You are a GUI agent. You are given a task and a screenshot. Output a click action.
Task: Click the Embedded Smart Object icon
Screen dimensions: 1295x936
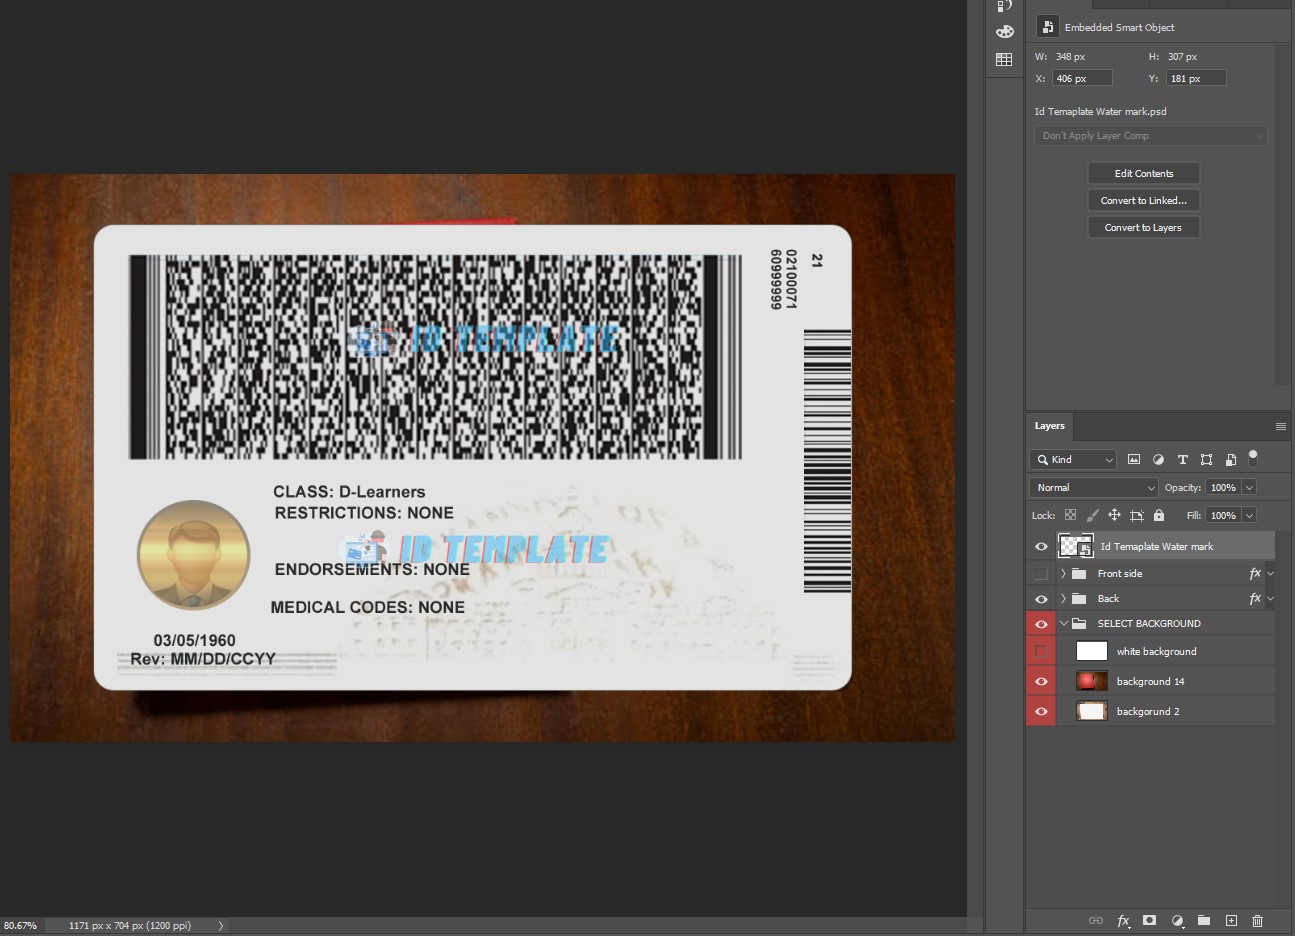1047,27
